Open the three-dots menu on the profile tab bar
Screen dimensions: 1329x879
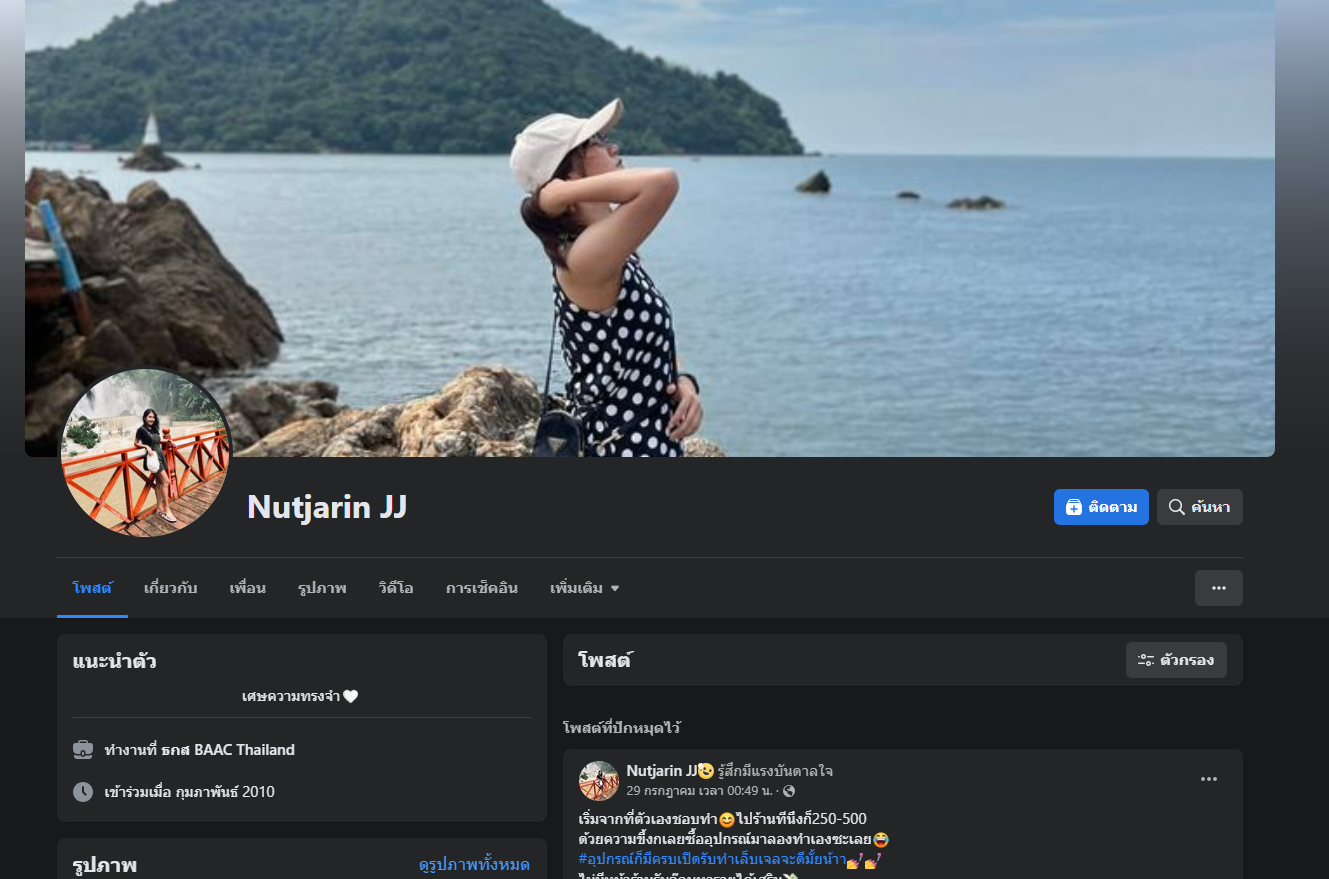(x=1219, y=588)
